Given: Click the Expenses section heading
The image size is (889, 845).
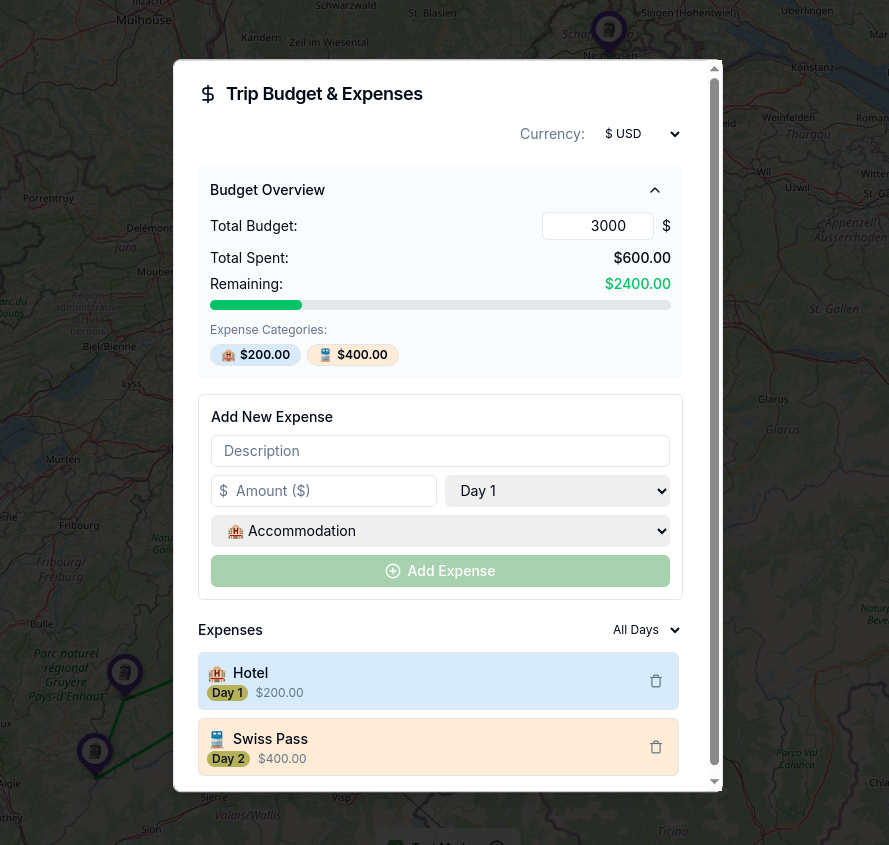Looking at the screenshot, I should coord(230,630).
